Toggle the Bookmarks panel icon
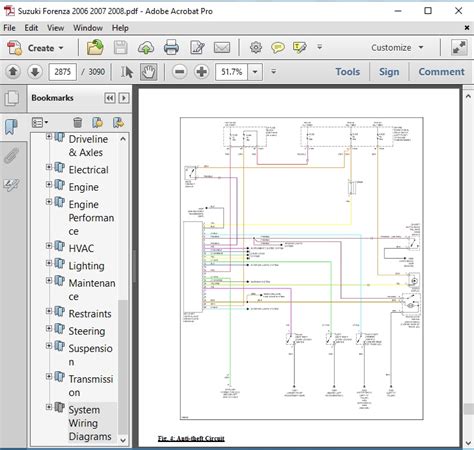 click(x=11, y=127)
